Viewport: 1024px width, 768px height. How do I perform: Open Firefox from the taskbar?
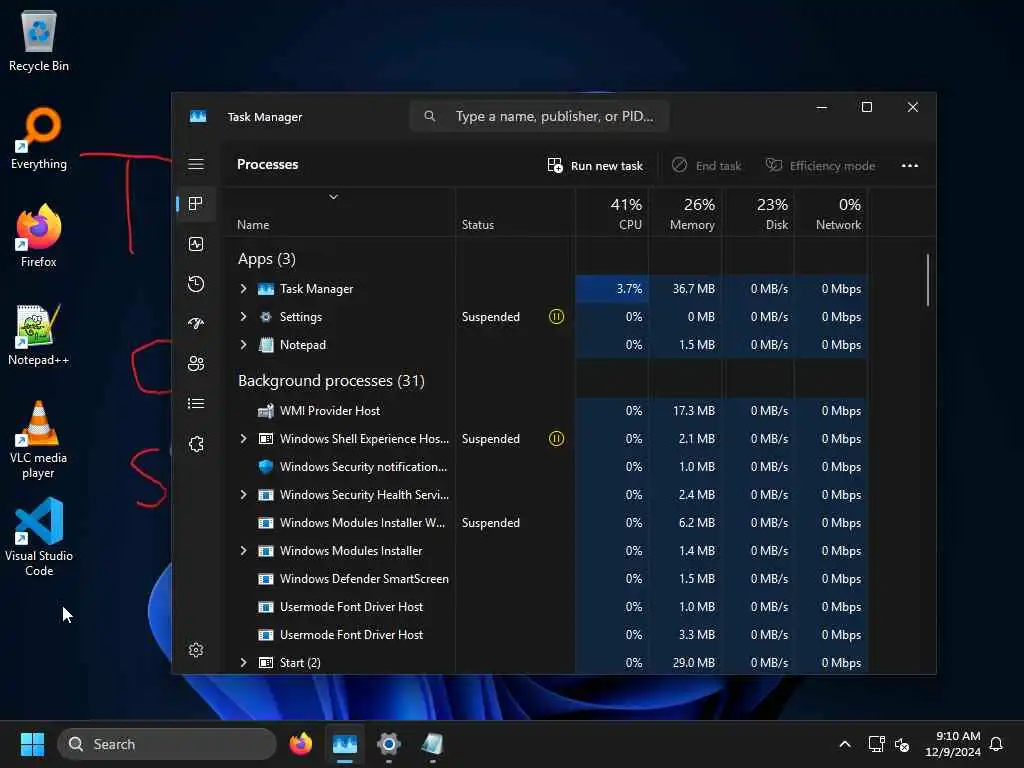tap(301, 744)
